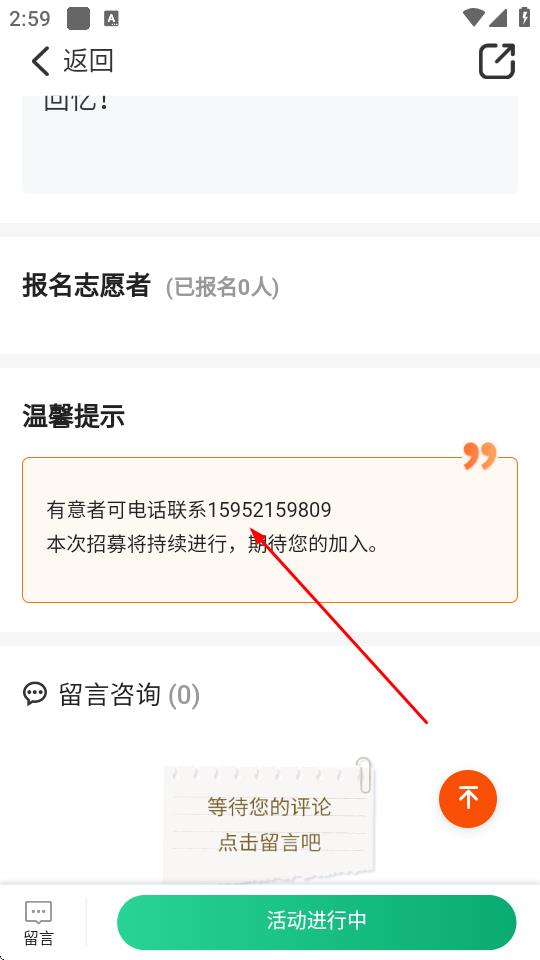Tap the keyboard indicator icon in status bar
The width and height of the screenshot is (540, 960).
click(x=111, y=19)
